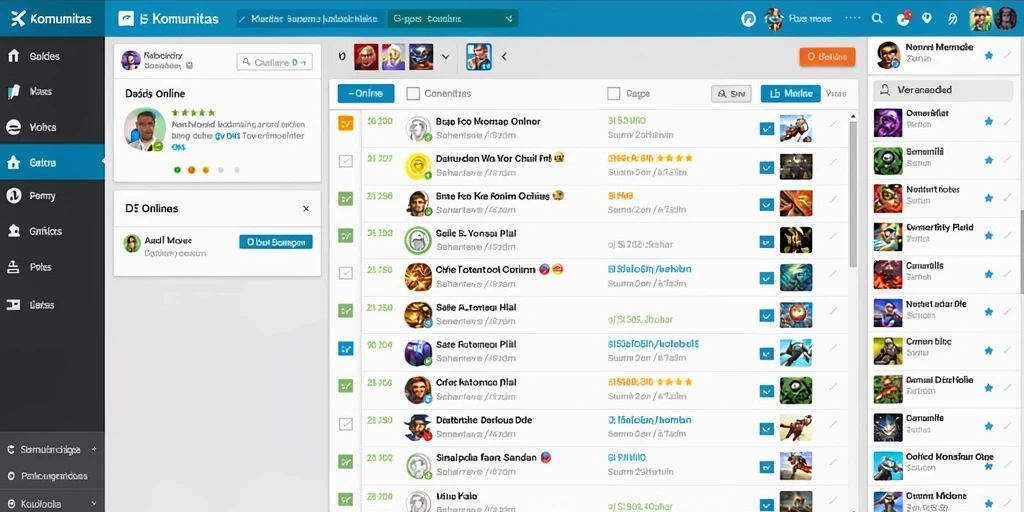The image size is (1024, 512).
Task: Click the blue "Online" filter button
Action: pos(366,93)
